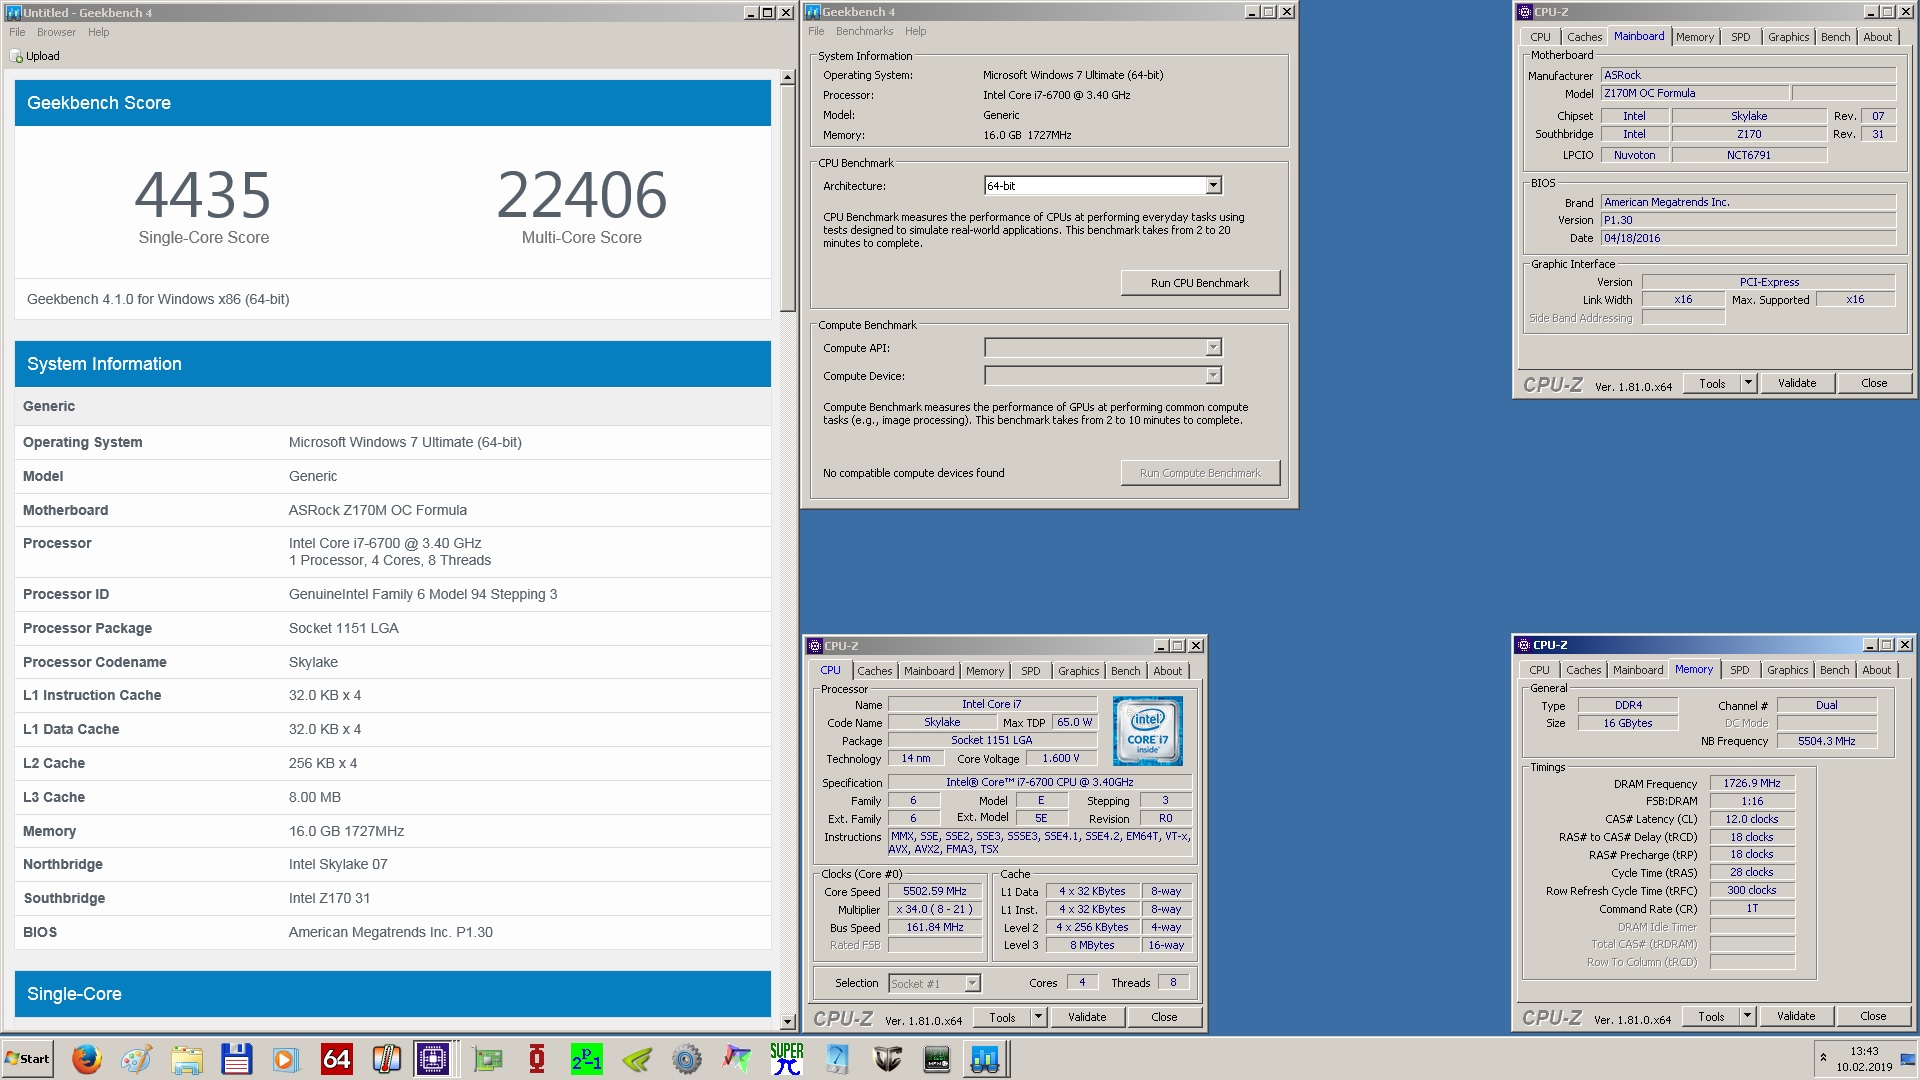This screenshot has width=1920, height=1080.
Task: Click the Geekbench results vertical scrollbar thumb
Action: tap(788, 198)
